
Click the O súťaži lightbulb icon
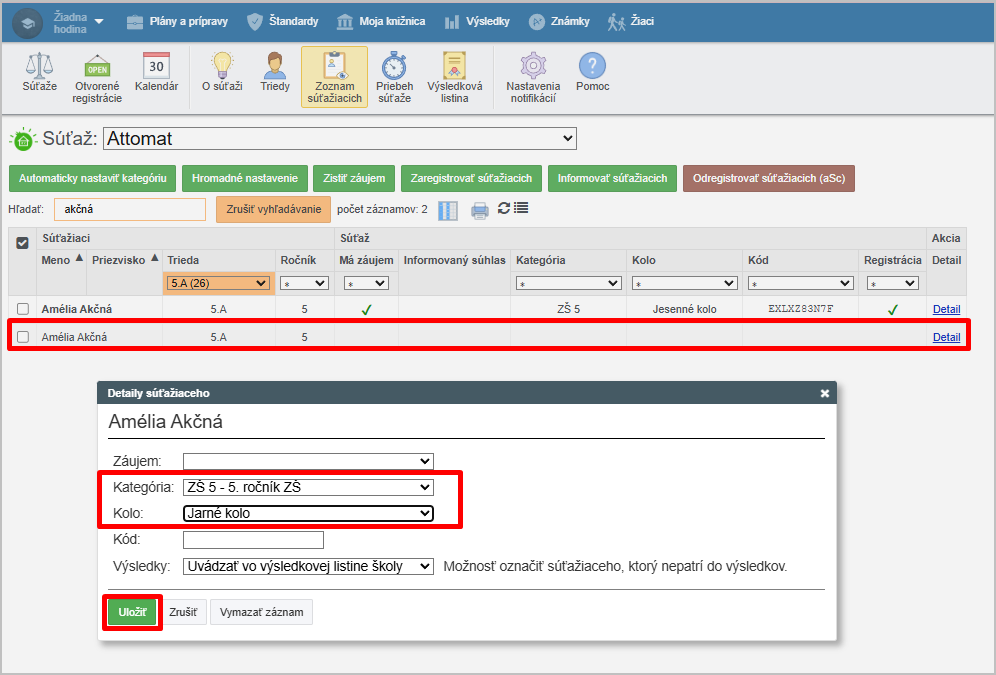pyautogui.click(x=222, y=66)
